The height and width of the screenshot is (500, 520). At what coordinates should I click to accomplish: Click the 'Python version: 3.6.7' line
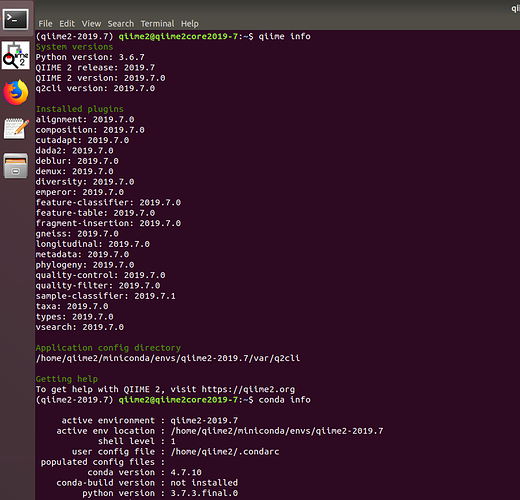[x=90, y=57]
